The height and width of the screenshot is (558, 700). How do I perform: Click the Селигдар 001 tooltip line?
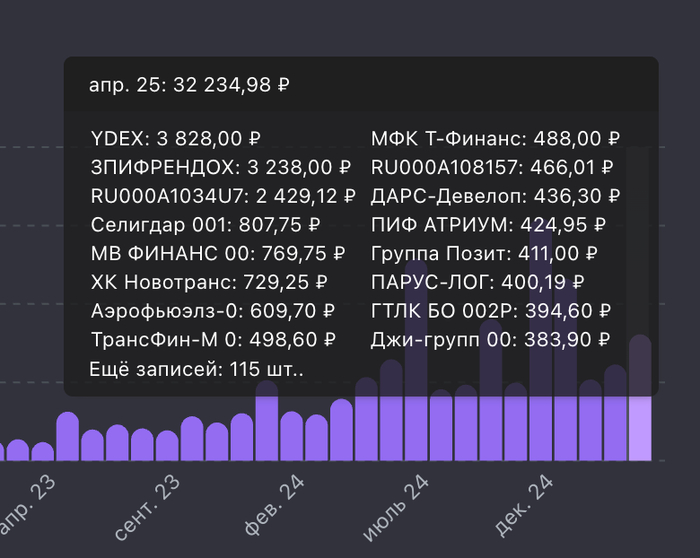click(205, 225)
